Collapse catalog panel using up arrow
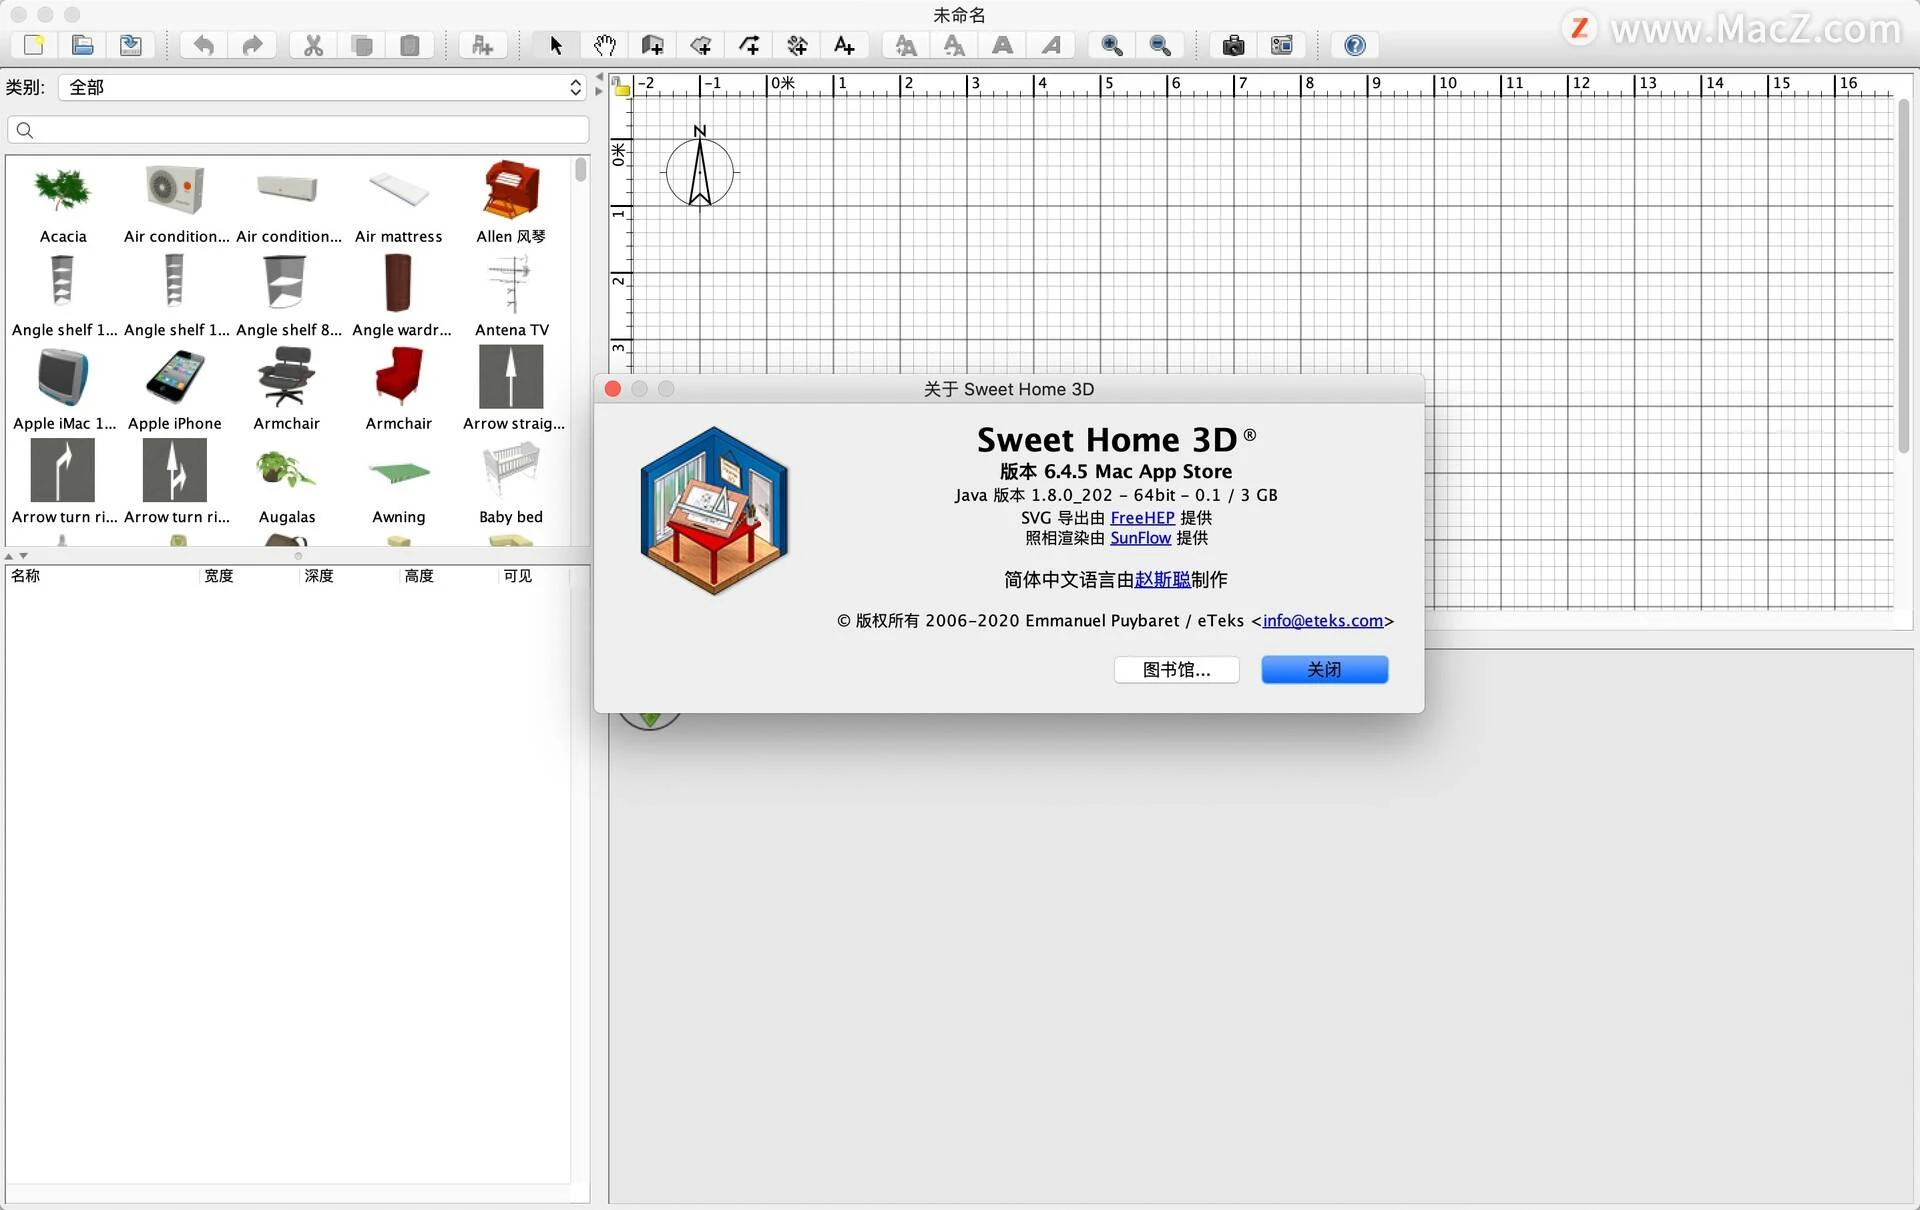 [x=9, y=556]
